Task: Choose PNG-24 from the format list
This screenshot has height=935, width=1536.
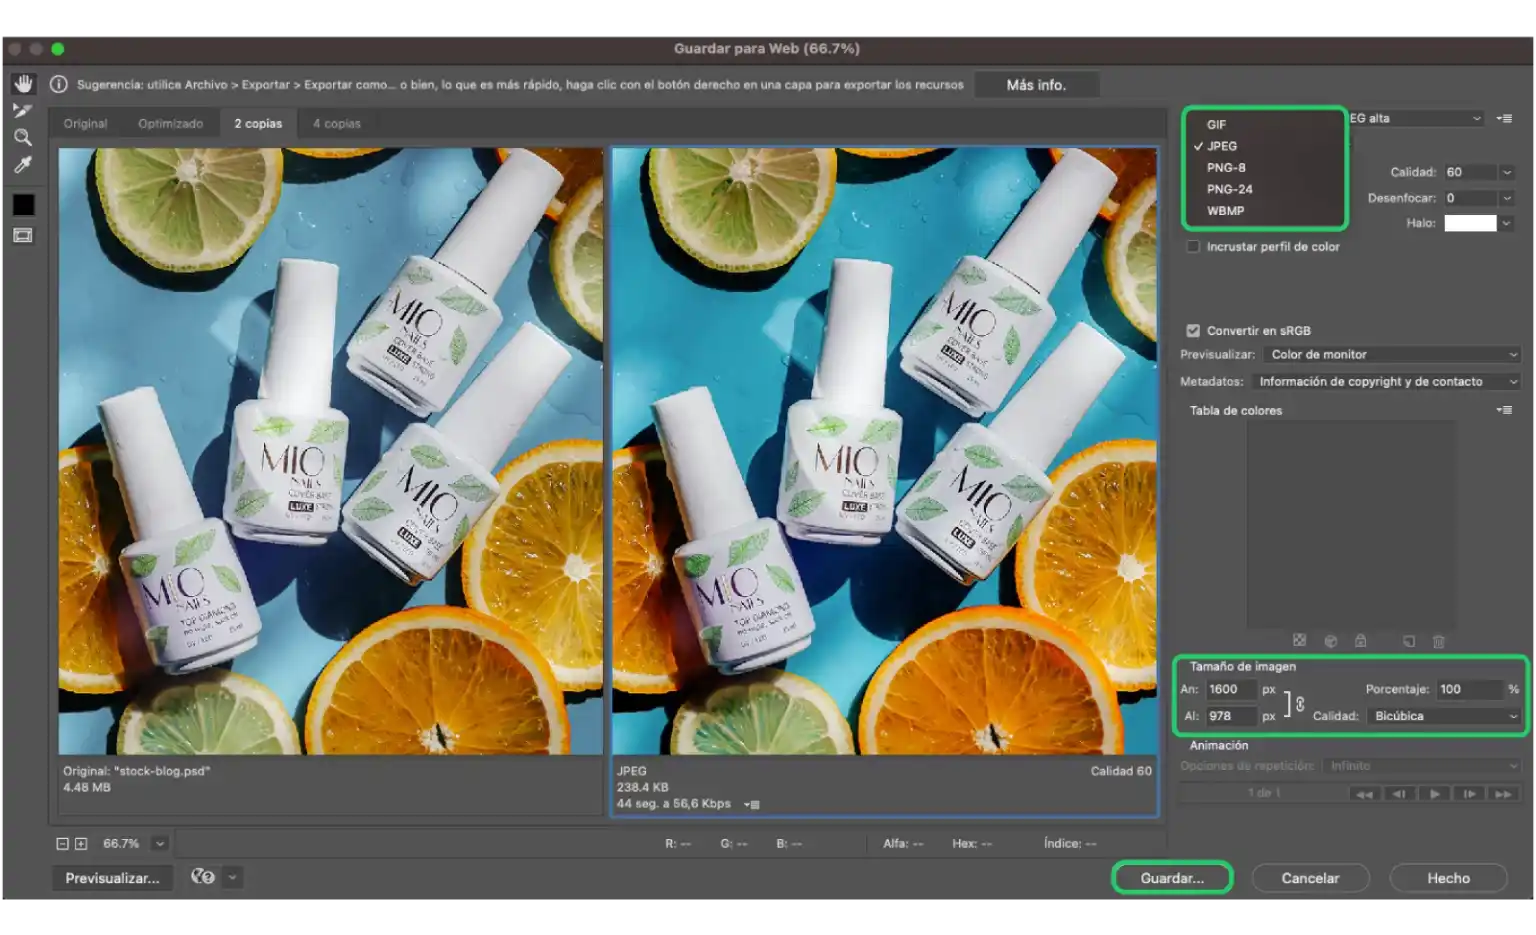Action: point(1229,189)
